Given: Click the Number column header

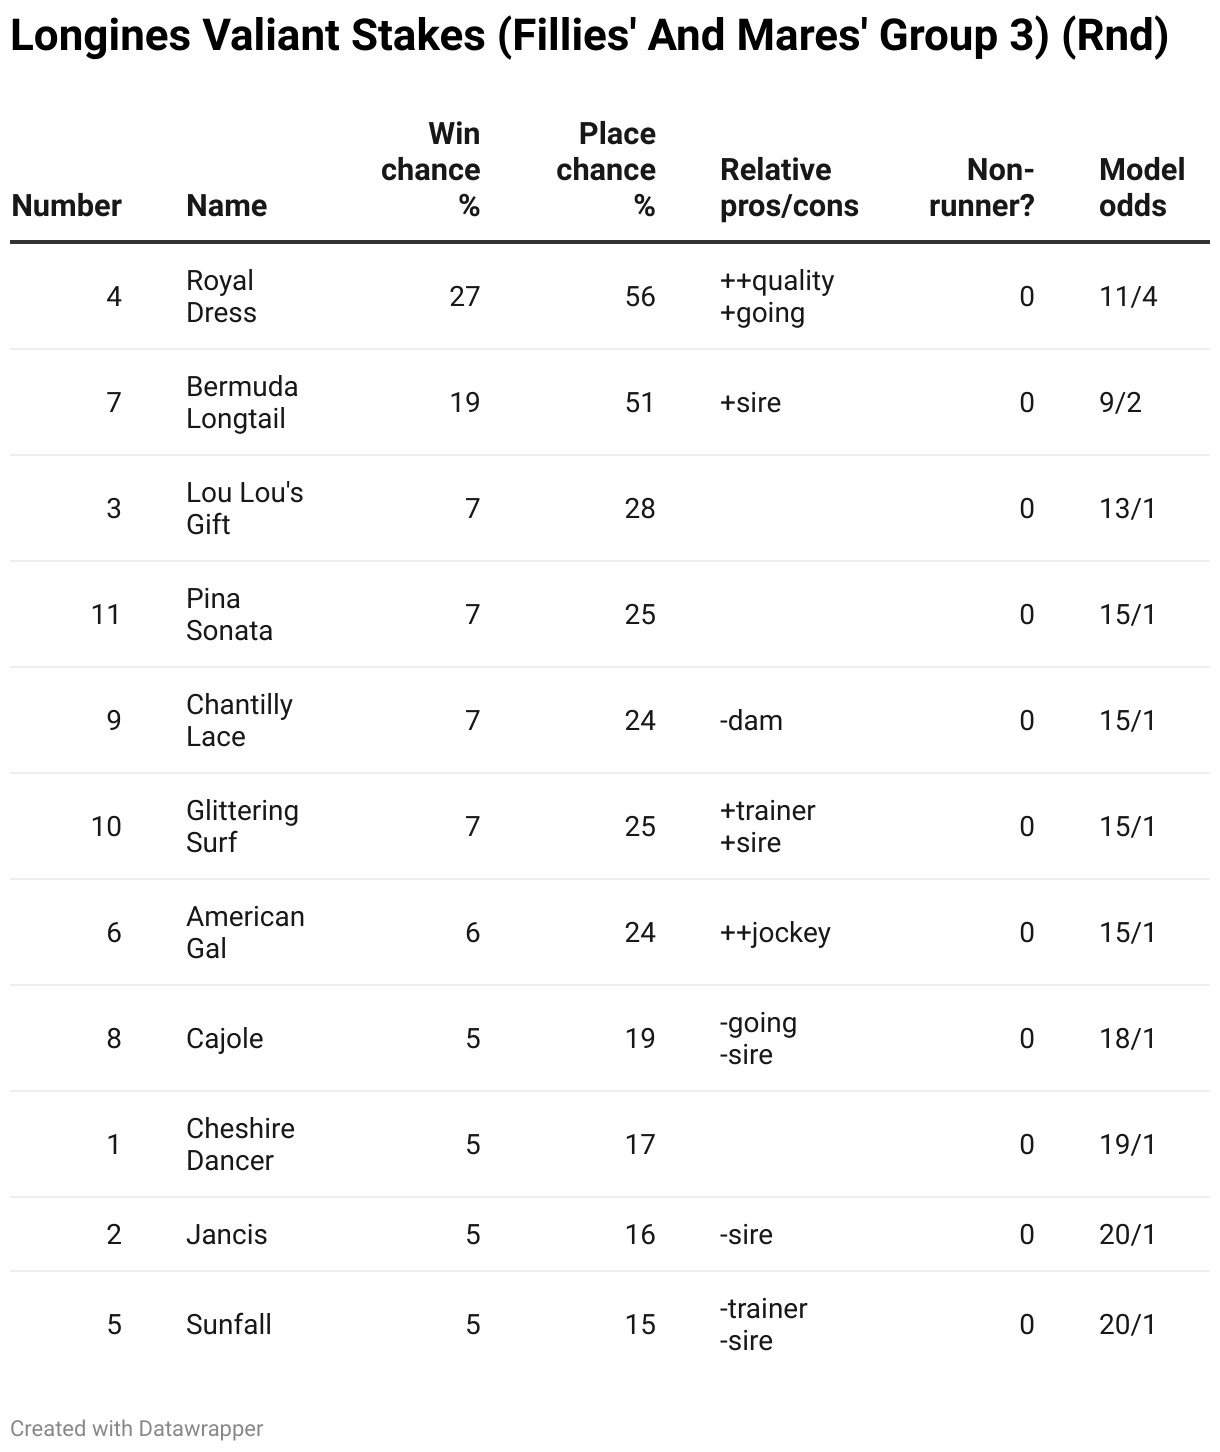Looking at the screenshot, I should click(x=66, y=206).
